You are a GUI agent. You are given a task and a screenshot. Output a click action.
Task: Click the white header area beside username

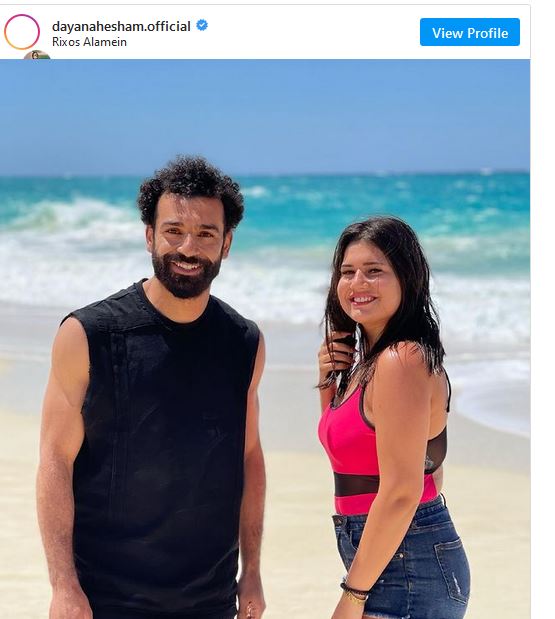(x=312, y=32)
